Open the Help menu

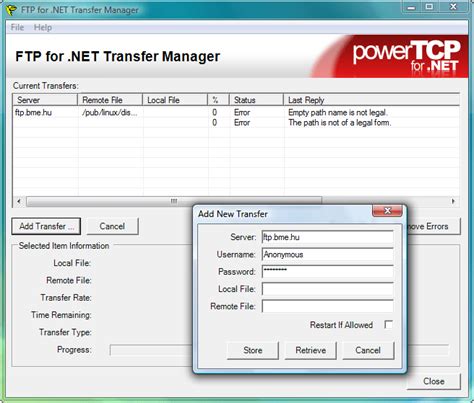(43, 27)
